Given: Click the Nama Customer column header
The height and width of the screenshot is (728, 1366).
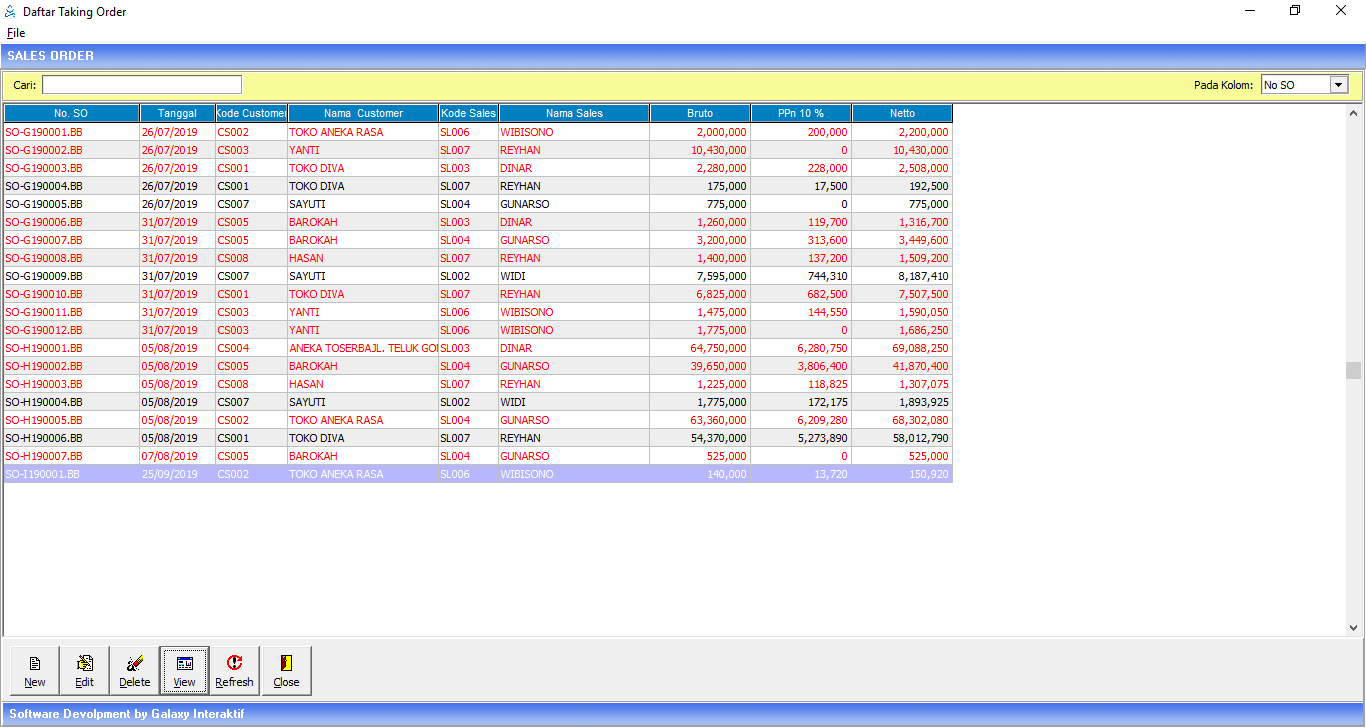Looking at the screenshot, I should (363, 114).
